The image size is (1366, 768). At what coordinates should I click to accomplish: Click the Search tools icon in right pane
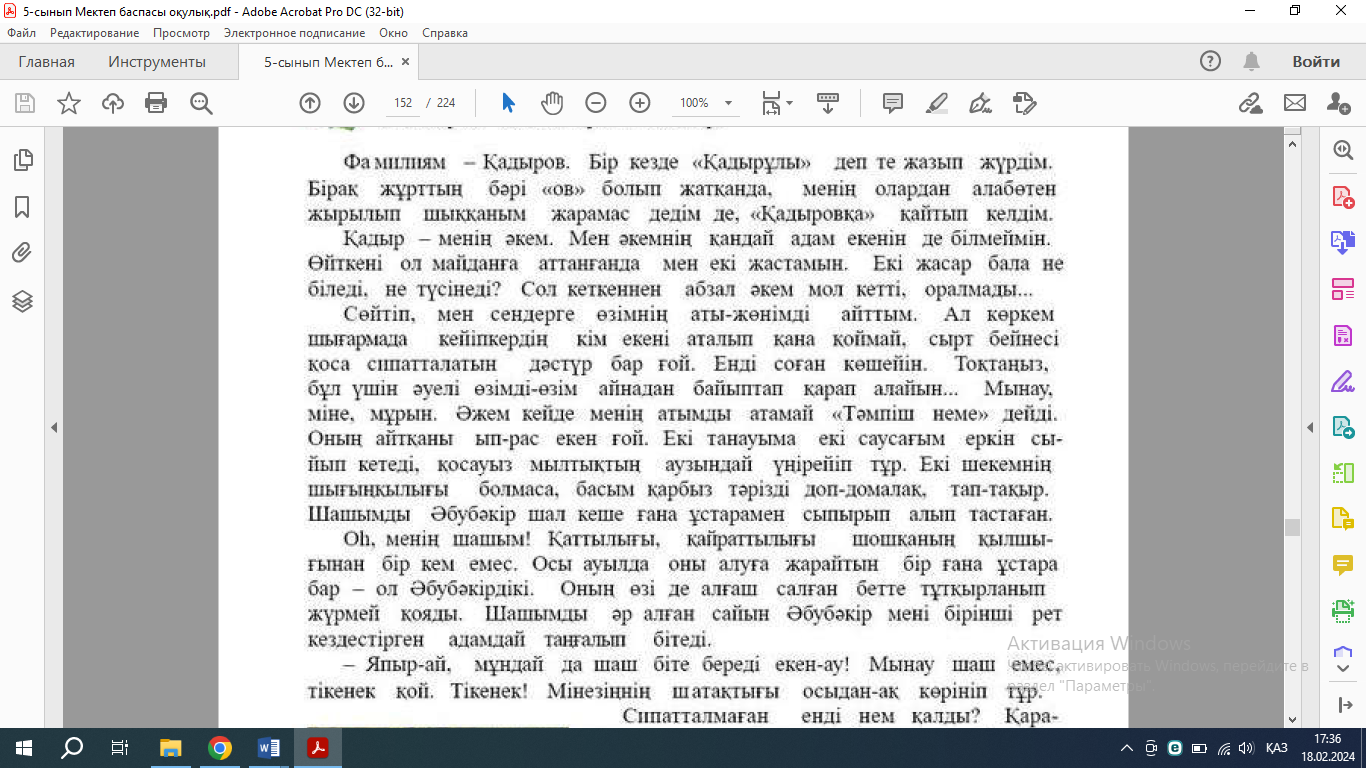[1343, 150]
